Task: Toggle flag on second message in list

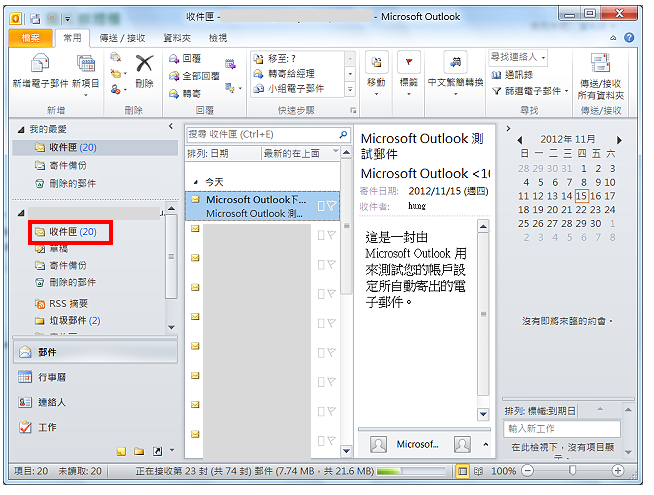Action: [332, 235]
